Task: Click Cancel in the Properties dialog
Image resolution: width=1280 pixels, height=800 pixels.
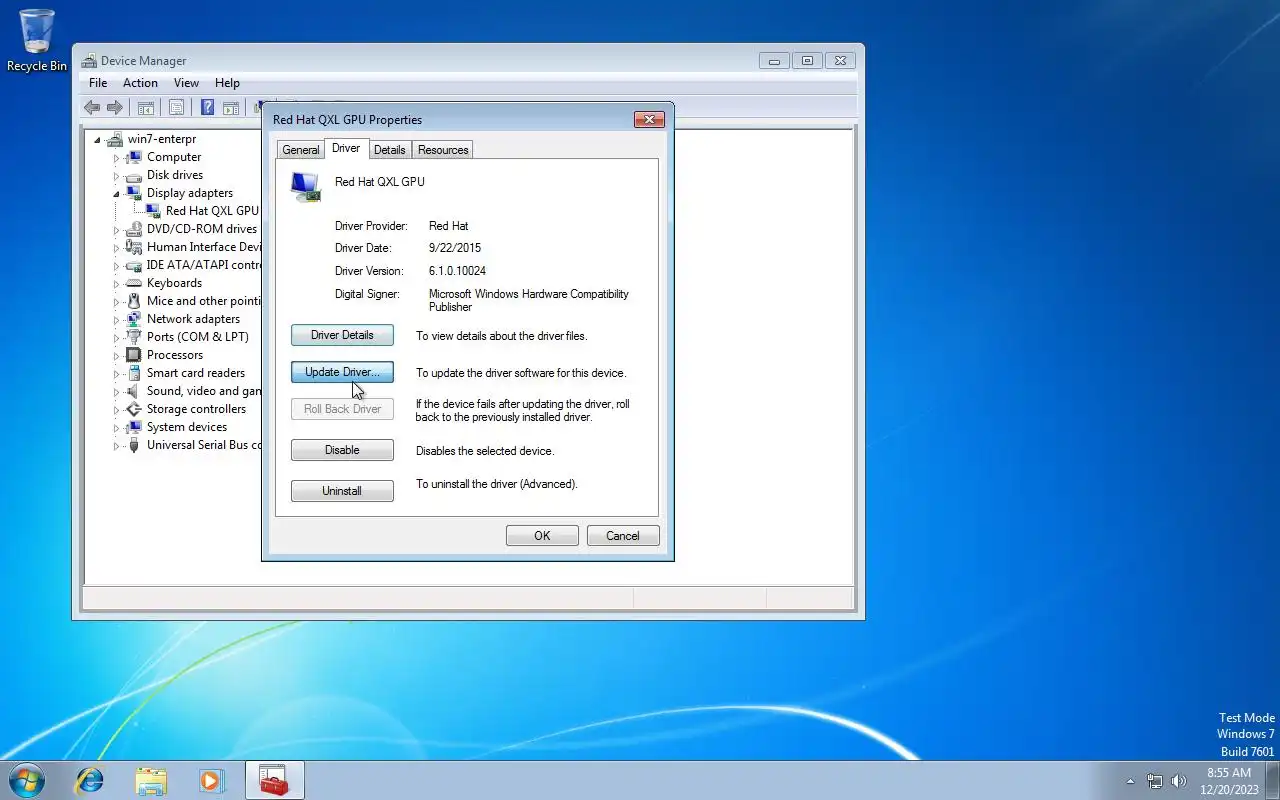Action: 623,536
